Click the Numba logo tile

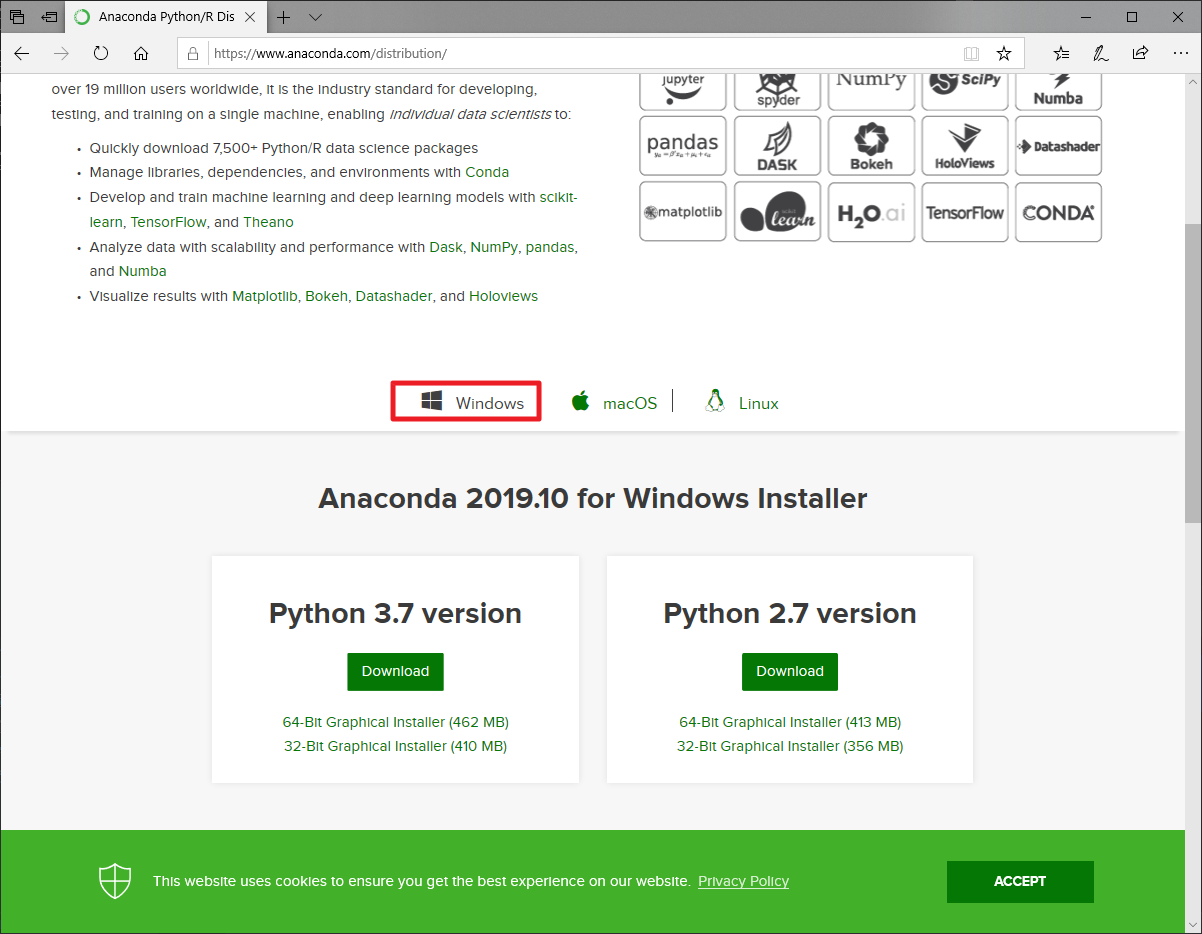tap(1058, 91)
